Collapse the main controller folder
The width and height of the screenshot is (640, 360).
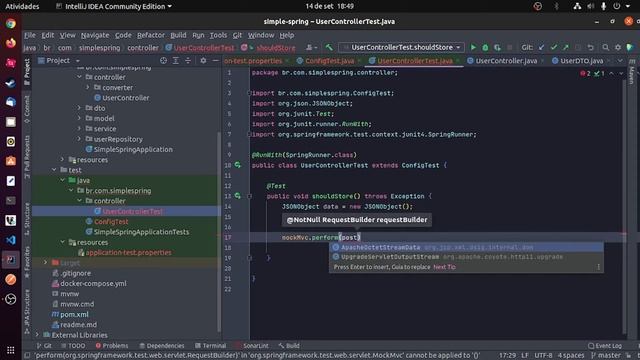tap(79, 77)
